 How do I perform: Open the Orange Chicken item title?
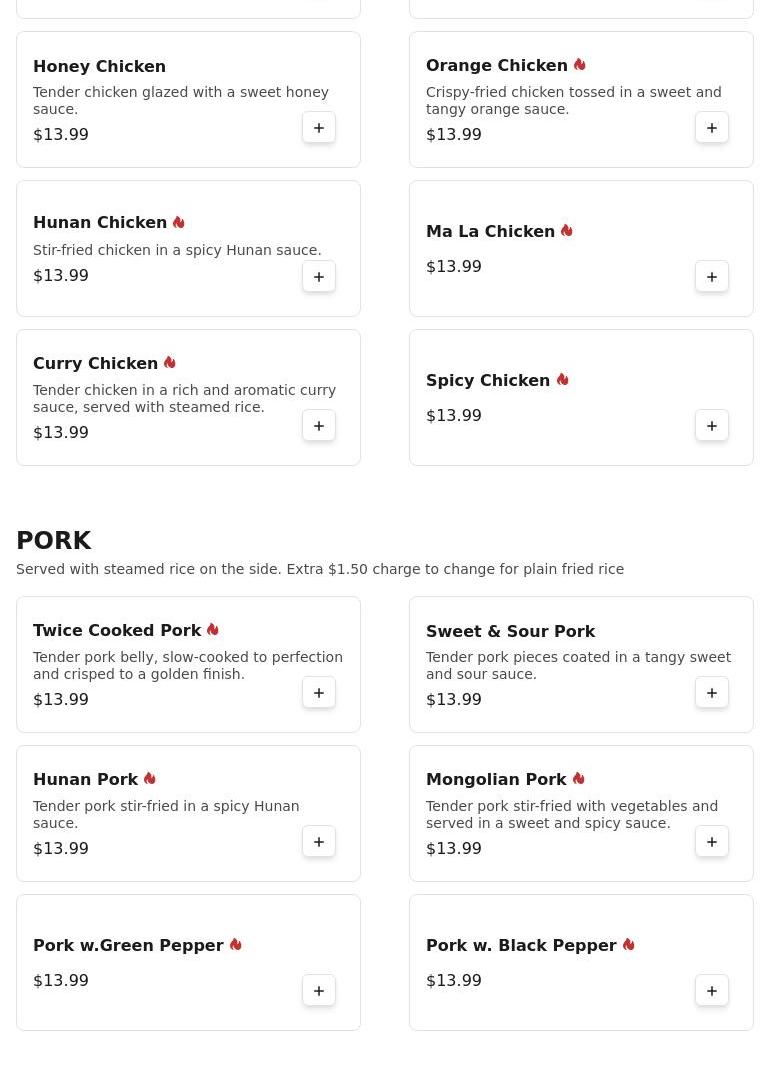(x=496, y=66)
